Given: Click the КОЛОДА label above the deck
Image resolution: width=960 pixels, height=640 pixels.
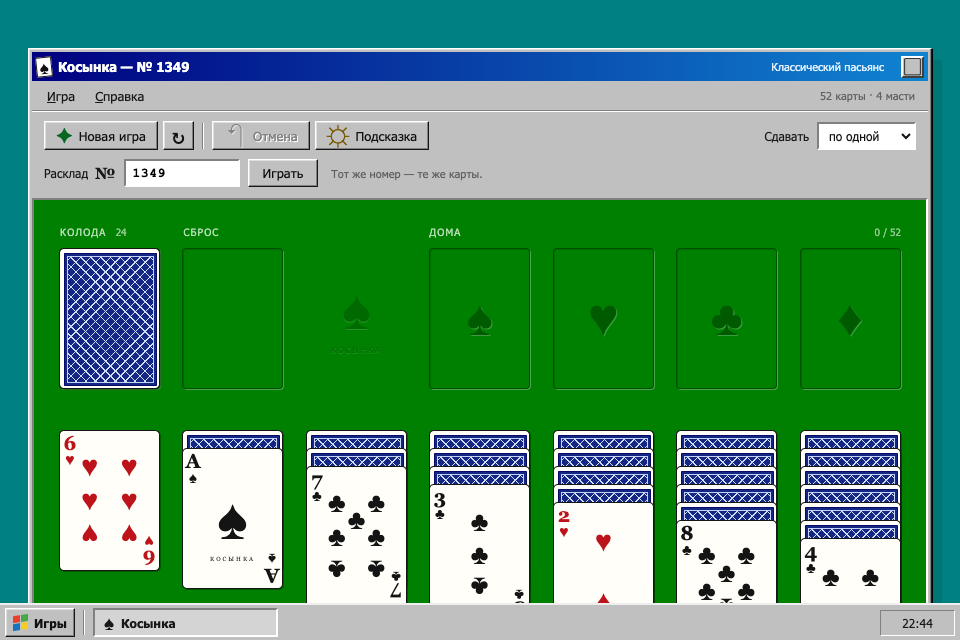Looking at the screenshot, I should [x=83, y=232].
